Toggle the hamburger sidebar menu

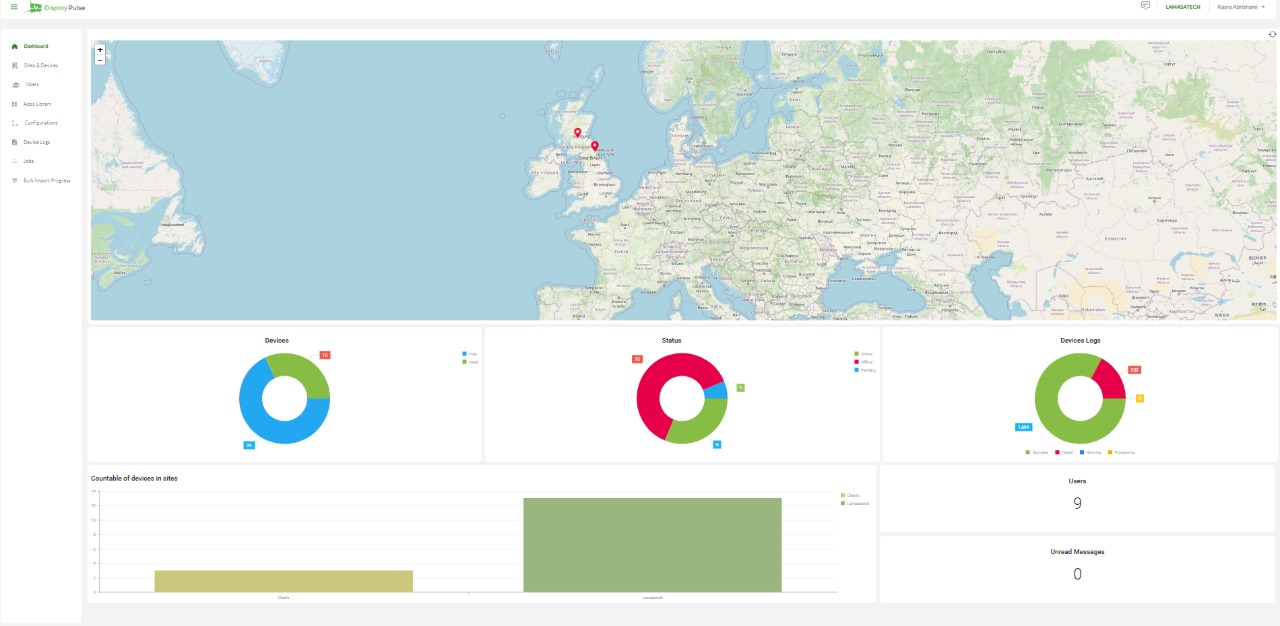[x=14, y=7]
